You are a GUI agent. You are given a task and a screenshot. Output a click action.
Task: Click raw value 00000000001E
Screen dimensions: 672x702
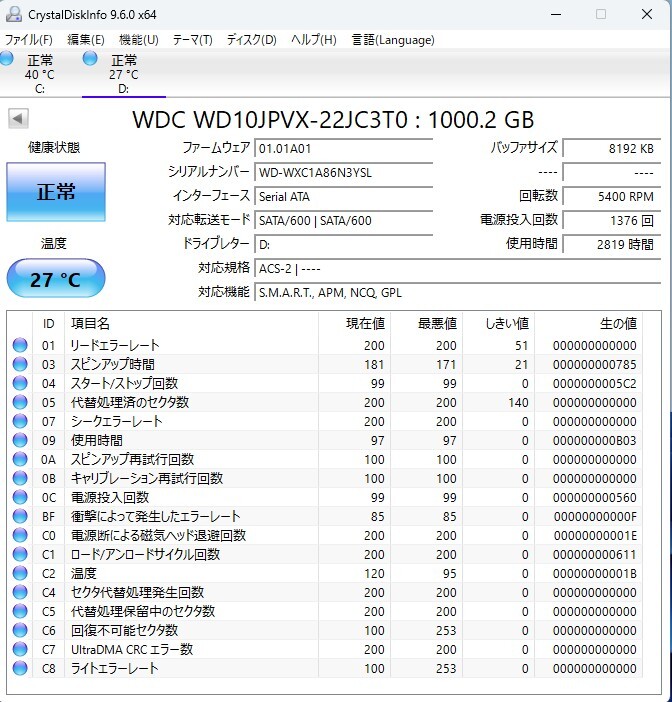[595, 535]
